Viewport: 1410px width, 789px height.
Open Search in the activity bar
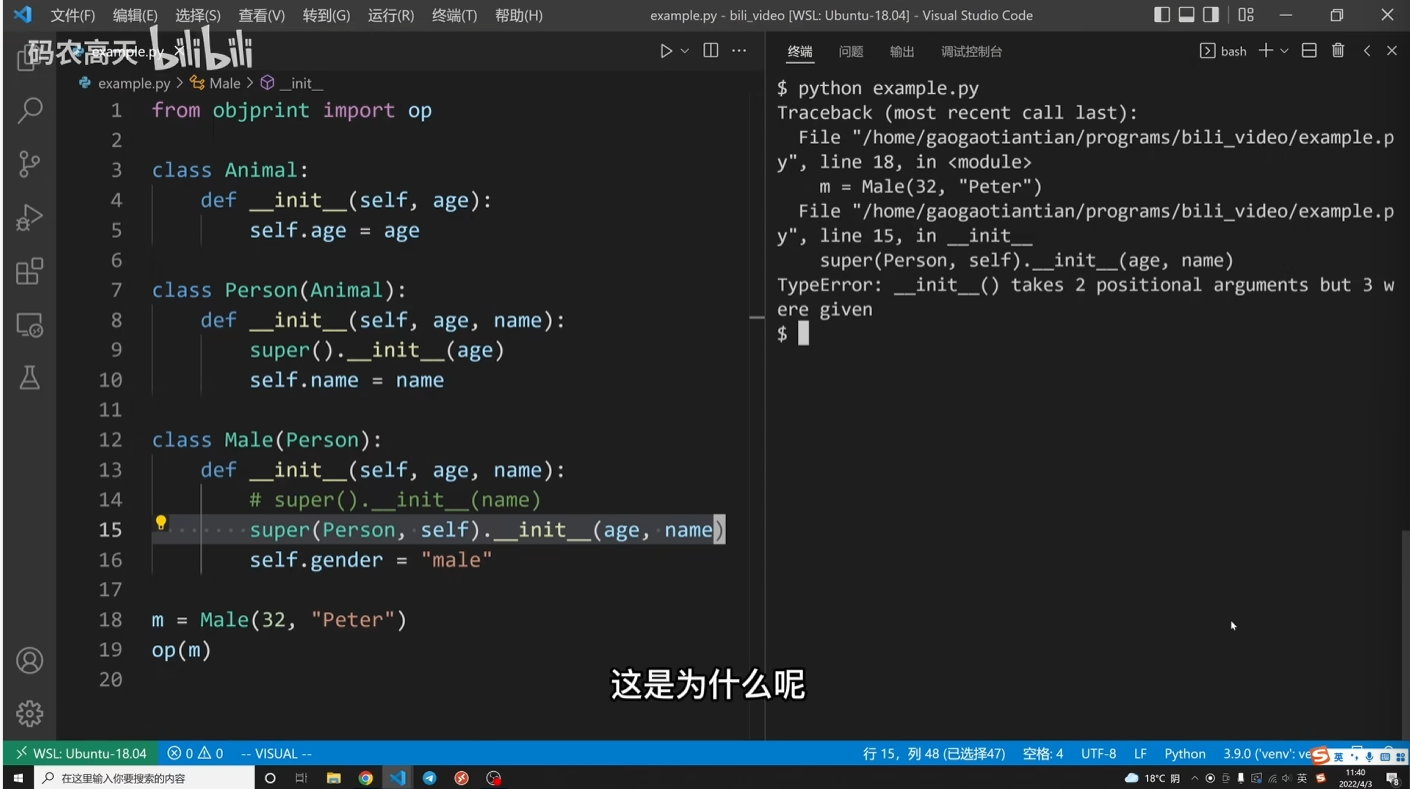(x=30, y=109)
